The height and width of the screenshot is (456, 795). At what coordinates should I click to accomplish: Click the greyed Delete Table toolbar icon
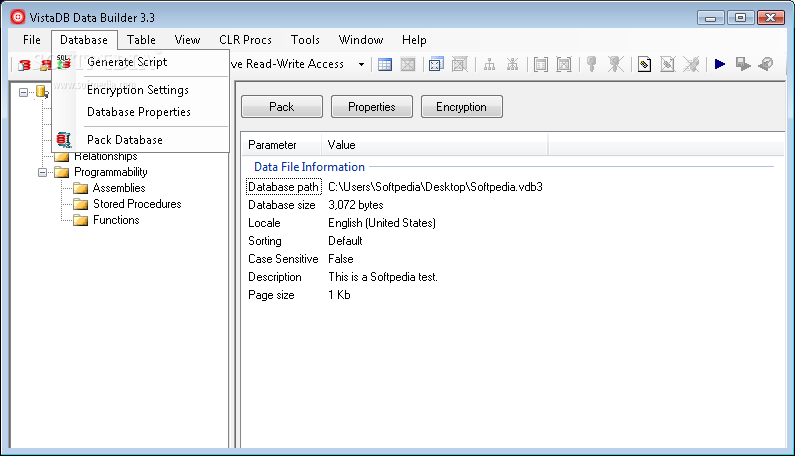[408, 64]
